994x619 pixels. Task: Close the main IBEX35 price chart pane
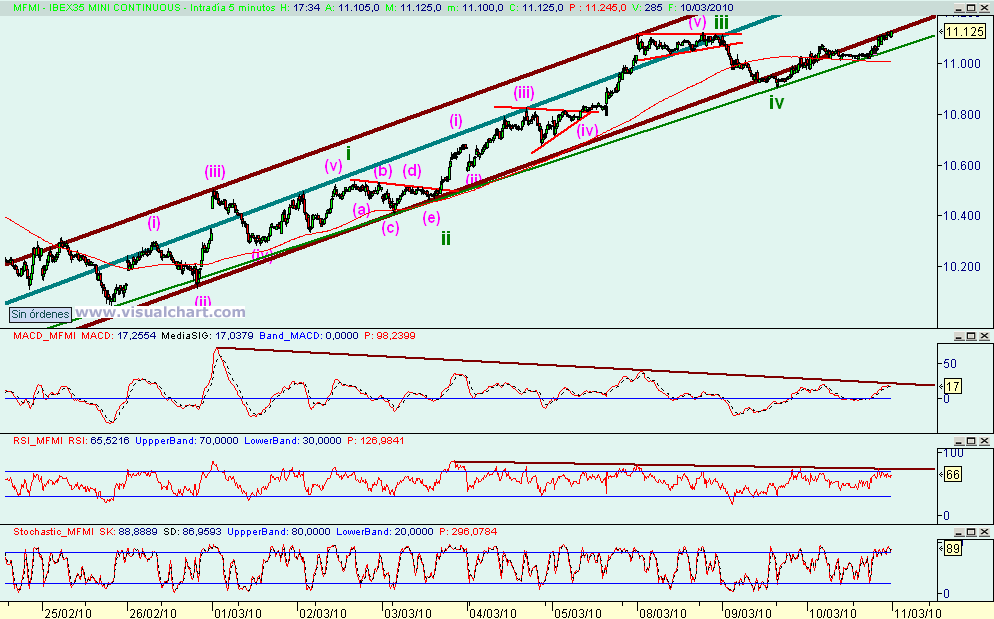click(x=983, y=8)
